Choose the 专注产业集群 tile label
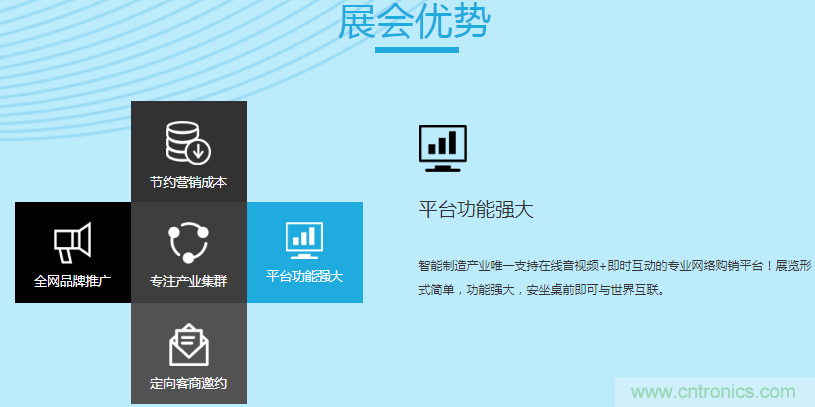Viewport: 815px width, 407px height. [x=188, y=281]
